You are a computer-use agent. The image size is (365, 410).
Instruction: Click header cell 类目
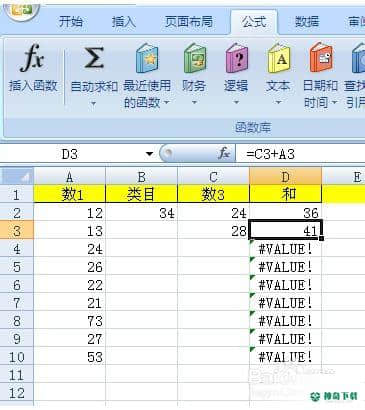pyautogui.click(x=141, y=194)
